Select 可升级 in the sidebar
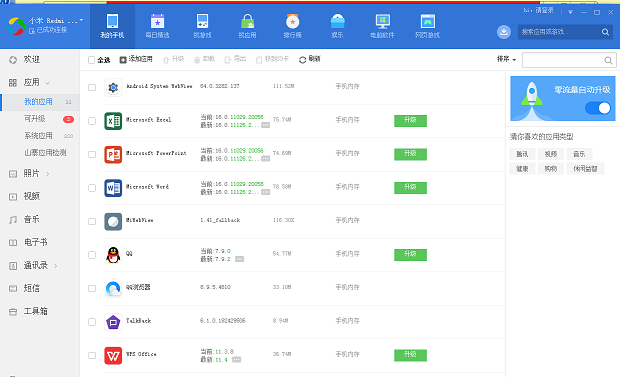This screenshot has height=377, width=620. click(x=35, y=119)
